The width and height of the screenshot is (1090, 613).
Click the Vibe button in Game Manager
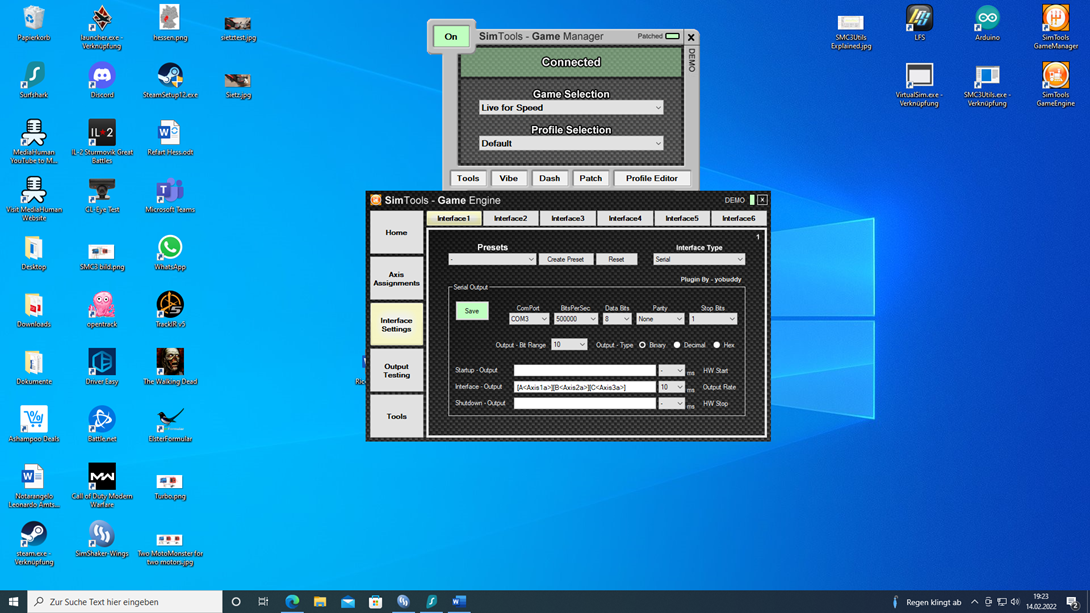pyautogui.click(x=508, y=179)
